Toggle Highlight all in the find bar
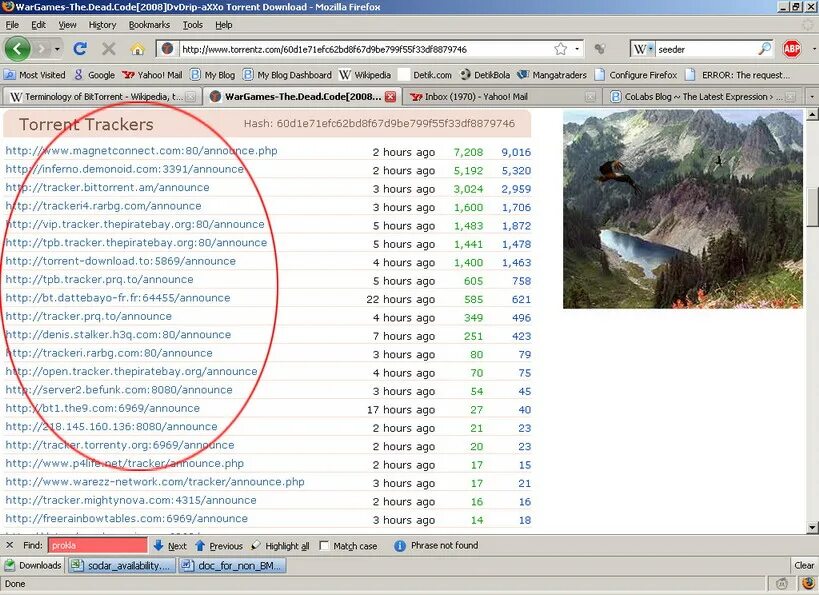The image size is (819, 595). coord(280,545)
